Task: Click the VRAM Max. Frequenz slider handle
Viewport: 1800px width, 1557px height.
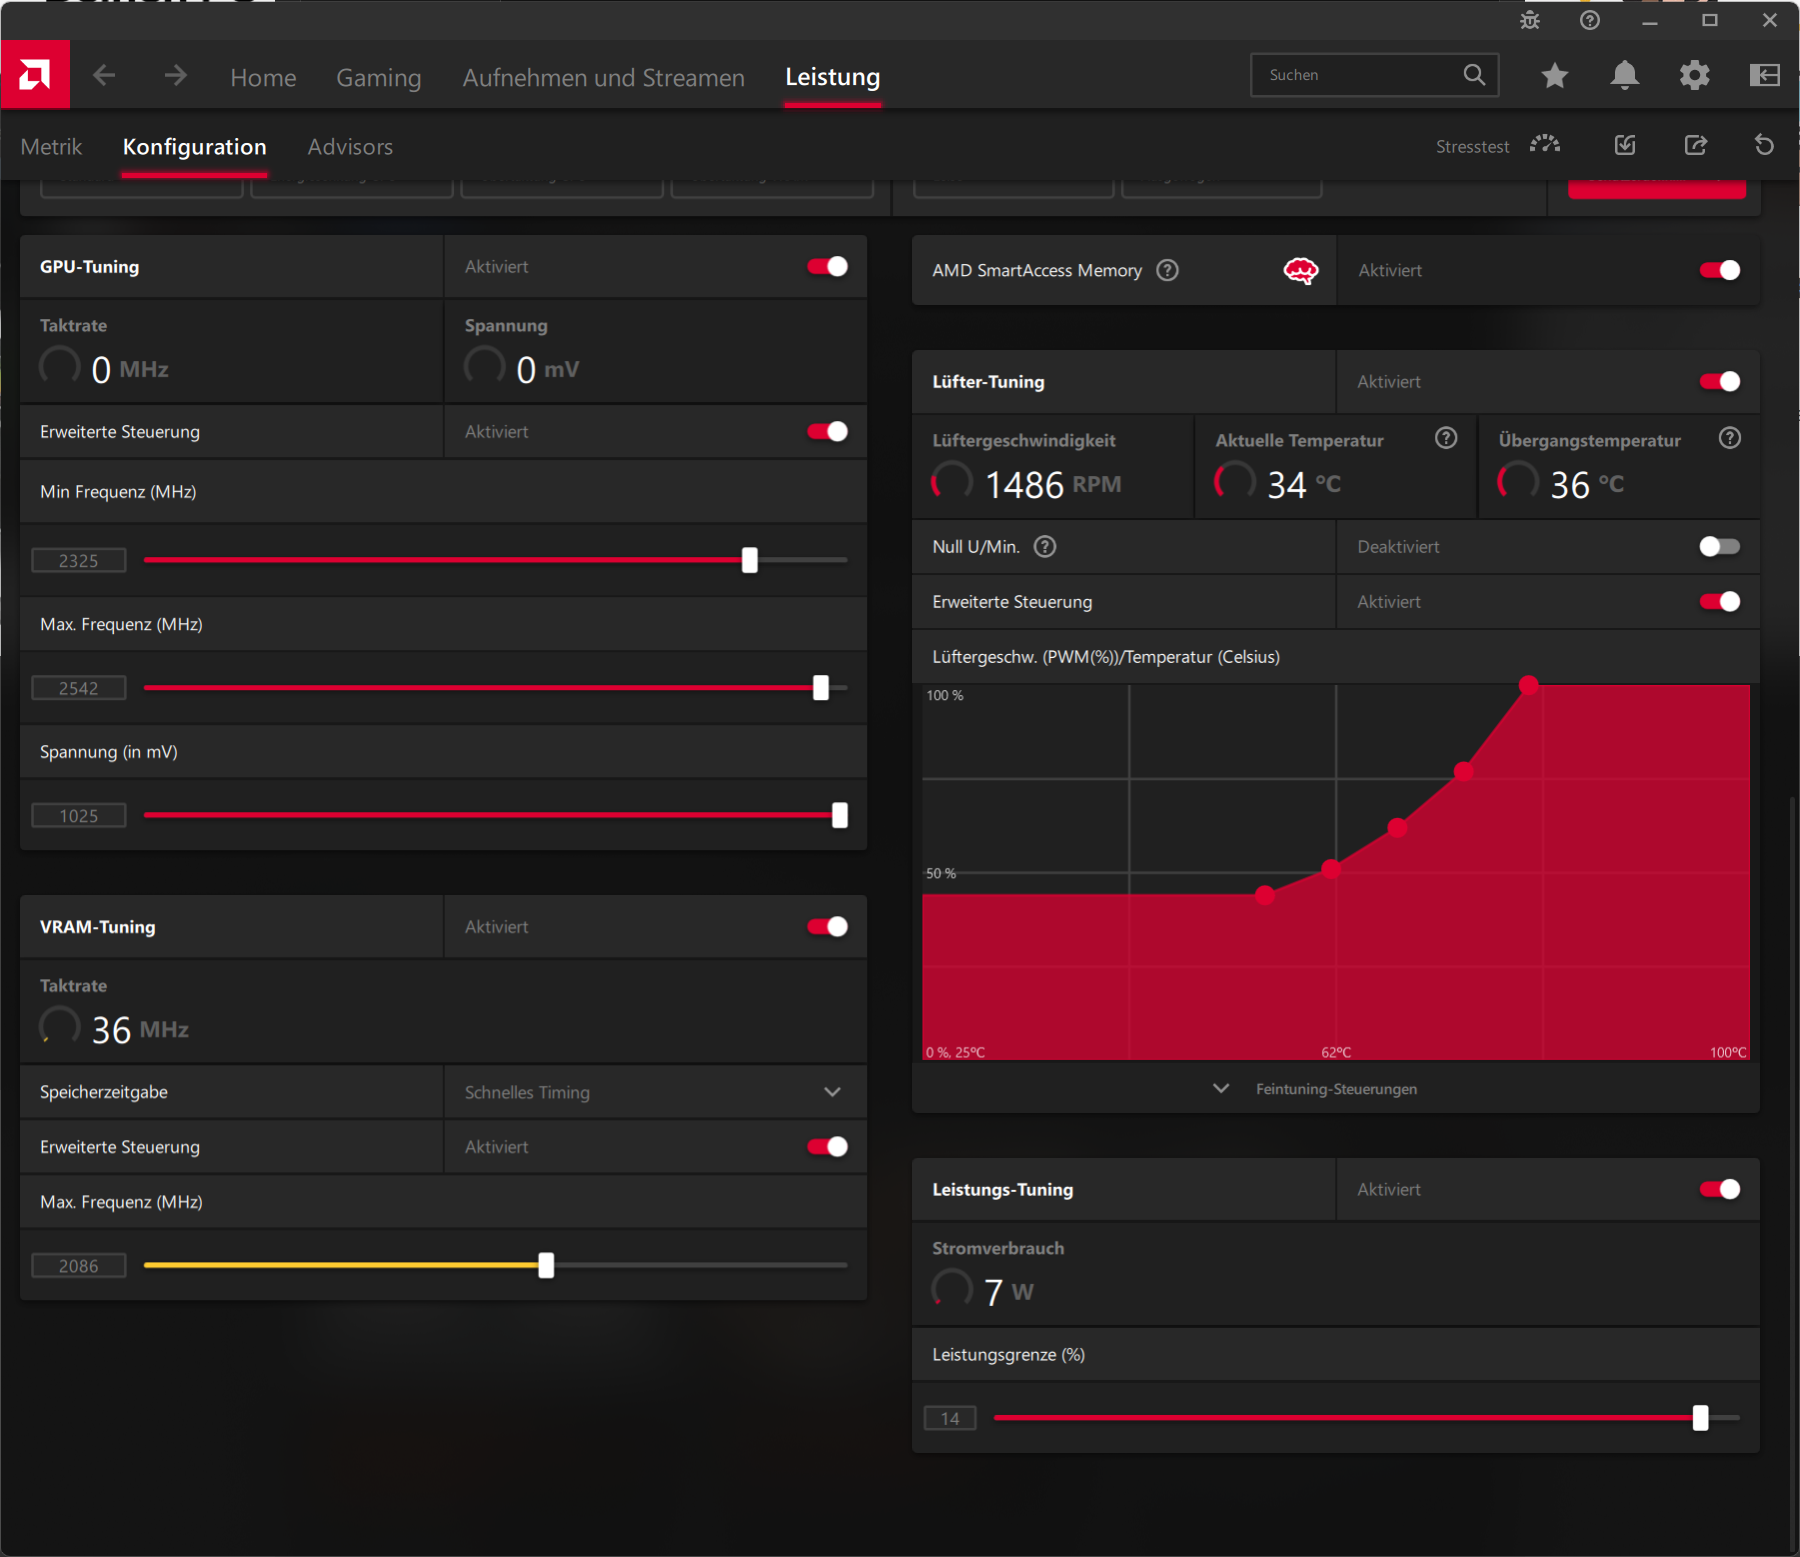Action: [x=546, y=1265]
